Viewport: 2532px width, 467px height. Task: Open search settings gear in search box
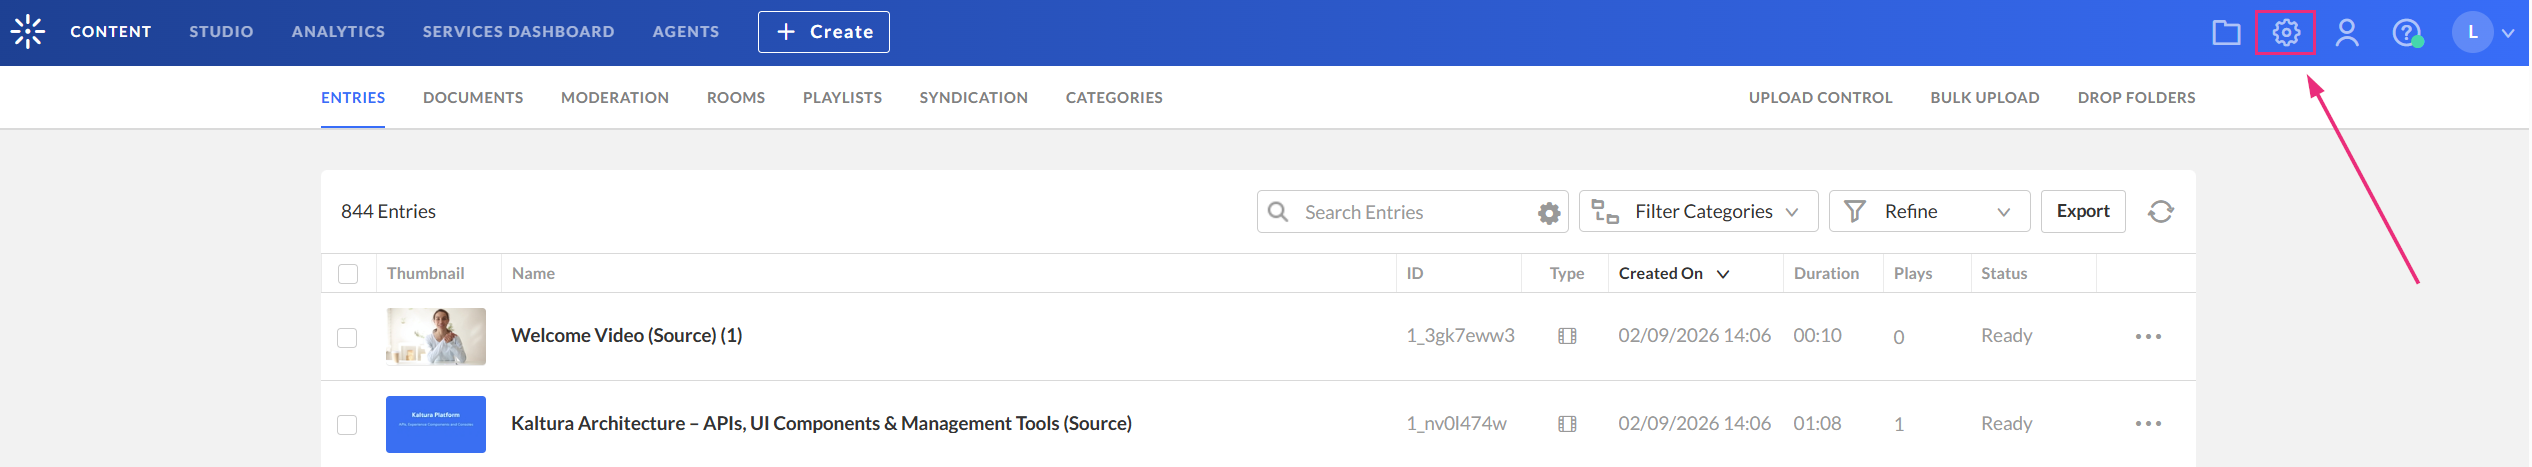pos(1548,213)
